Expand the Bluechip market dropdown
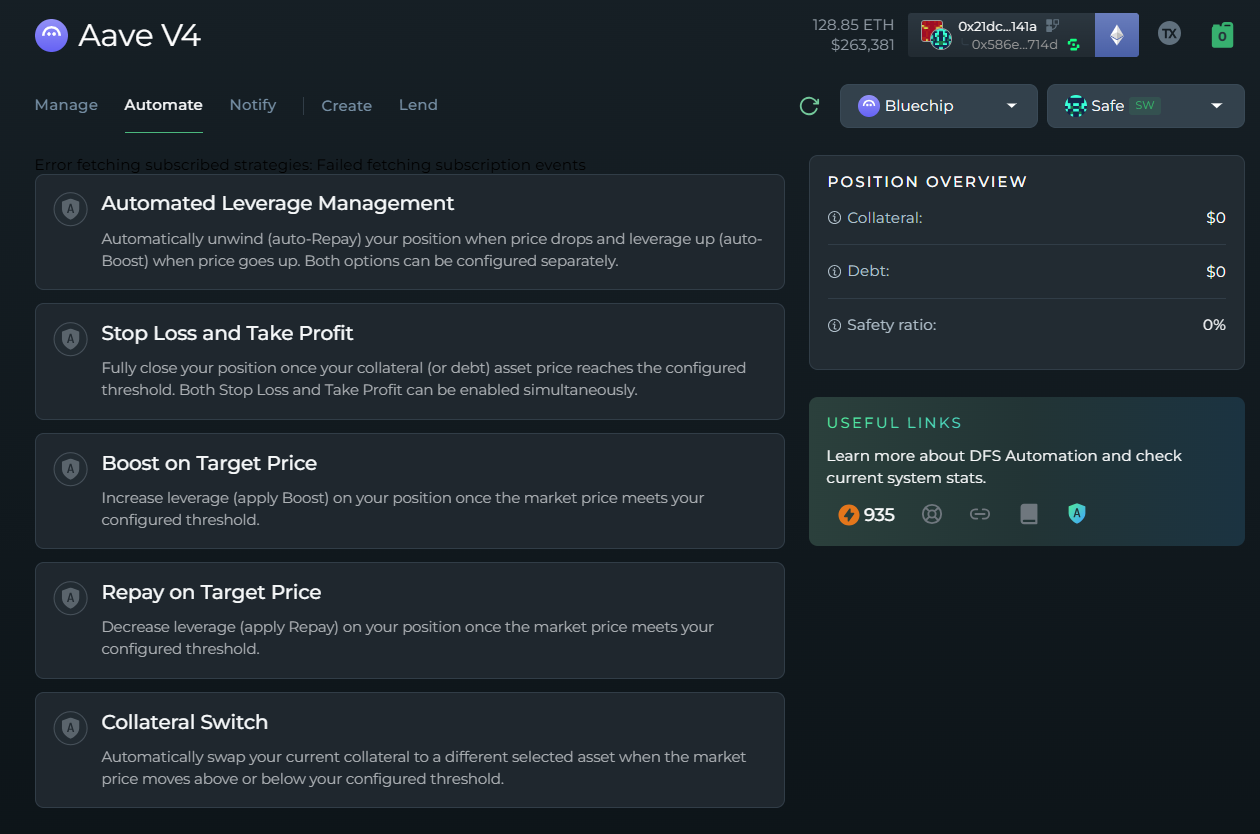 pyautogui.click(x=938, y=106)
